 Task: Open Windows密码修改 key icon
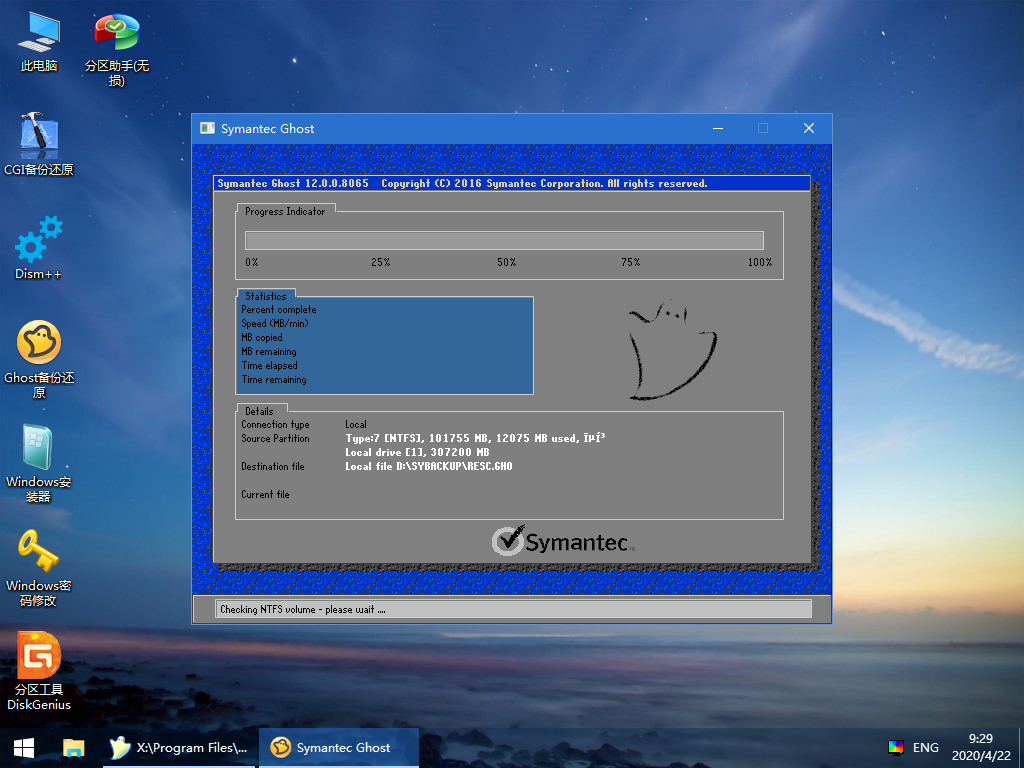point(39,568)
